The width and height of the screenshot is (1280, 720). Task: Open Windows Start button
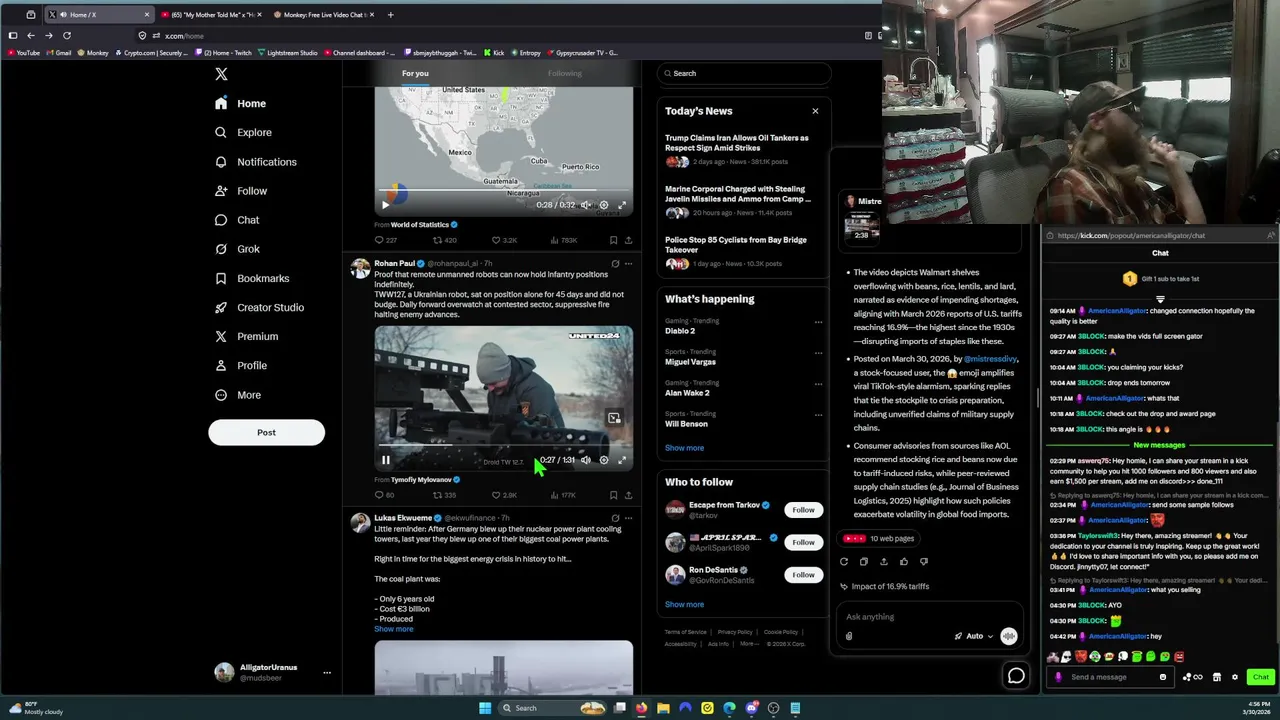[485, 708]
